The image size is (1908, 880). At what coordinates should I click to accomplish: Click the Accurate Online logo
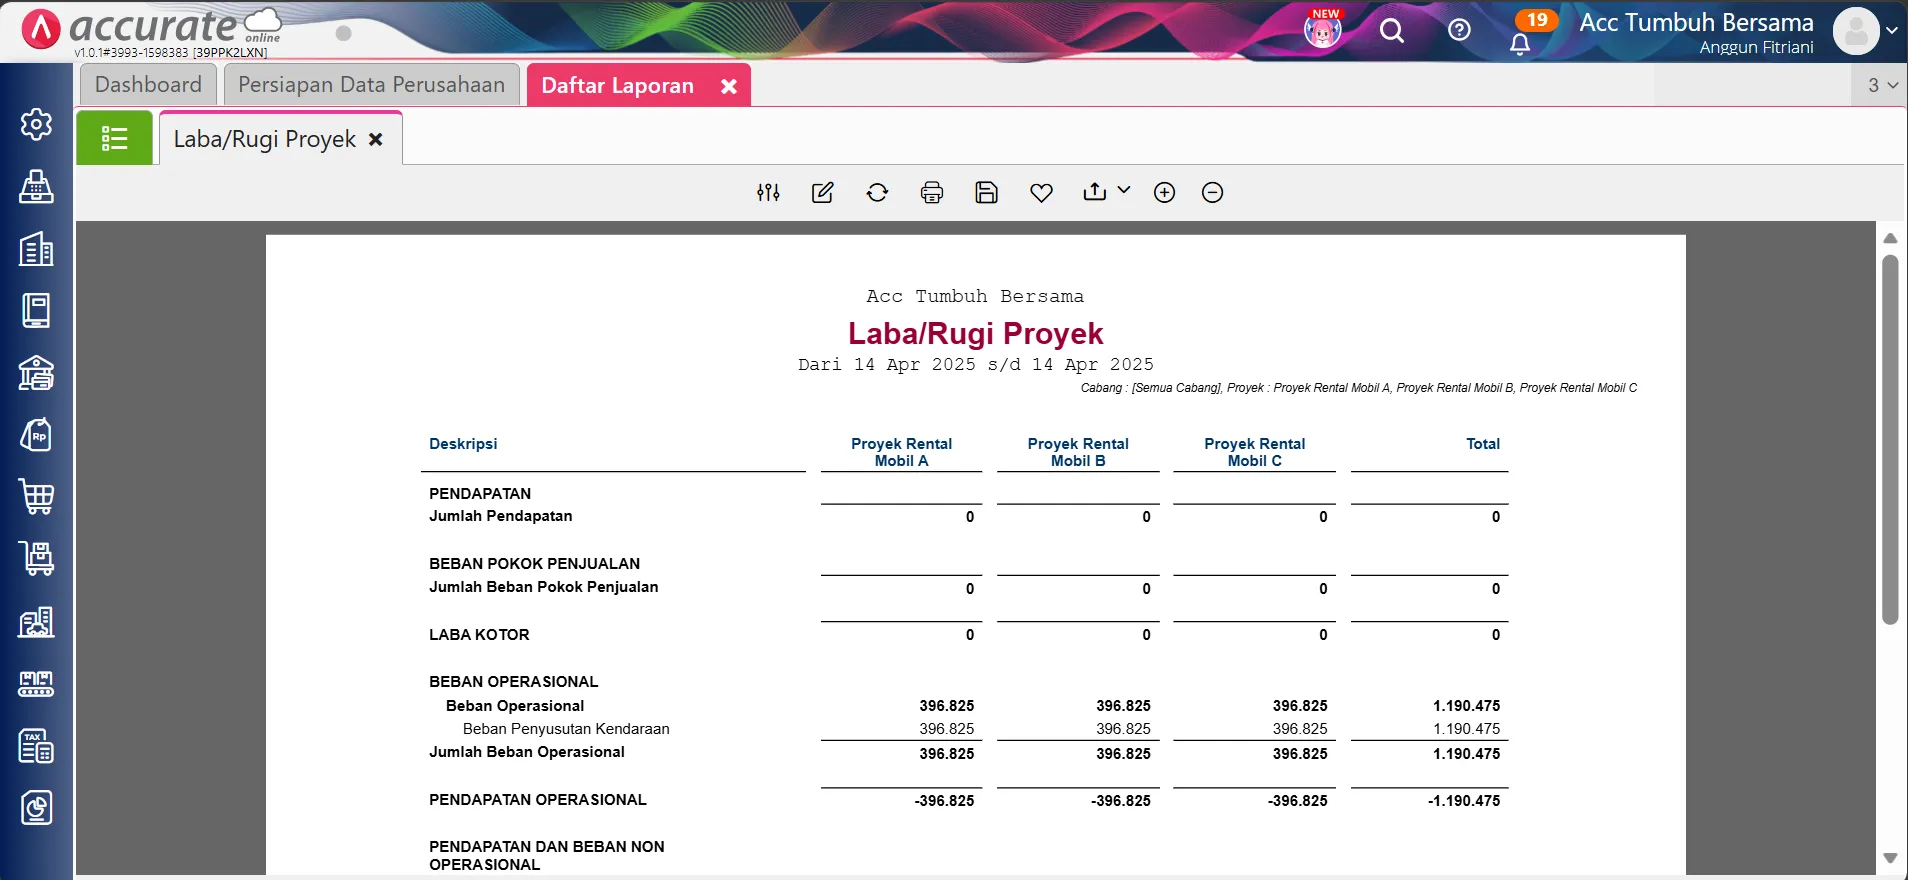click(x=152, y=30)
